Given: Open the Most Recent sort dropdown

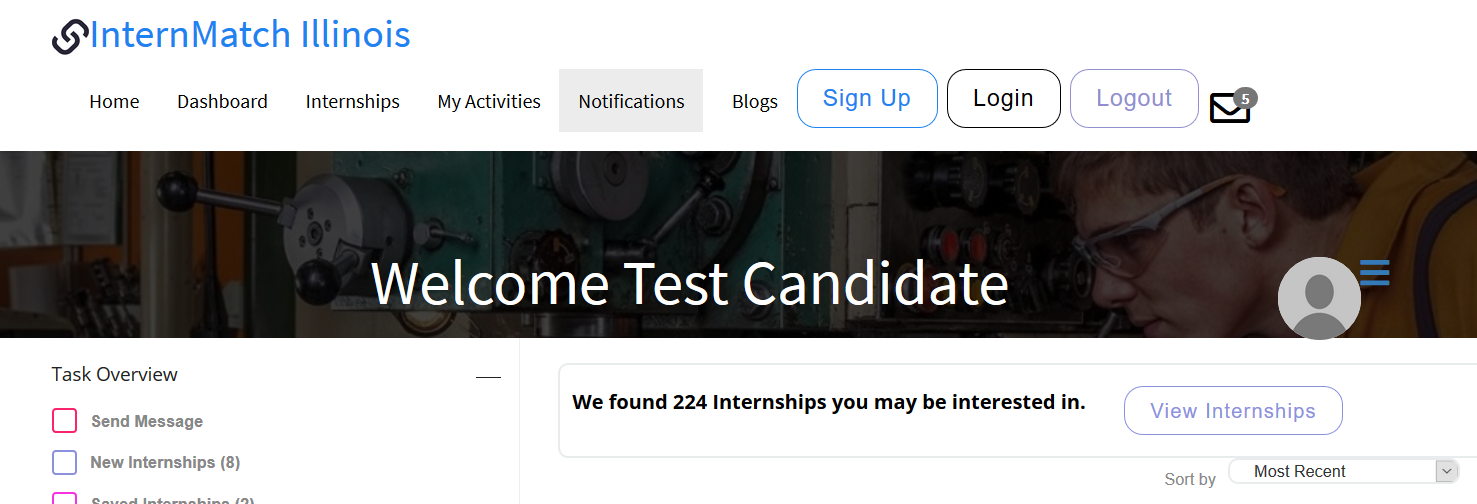Looking at the screenshot, I should 1344,471.
